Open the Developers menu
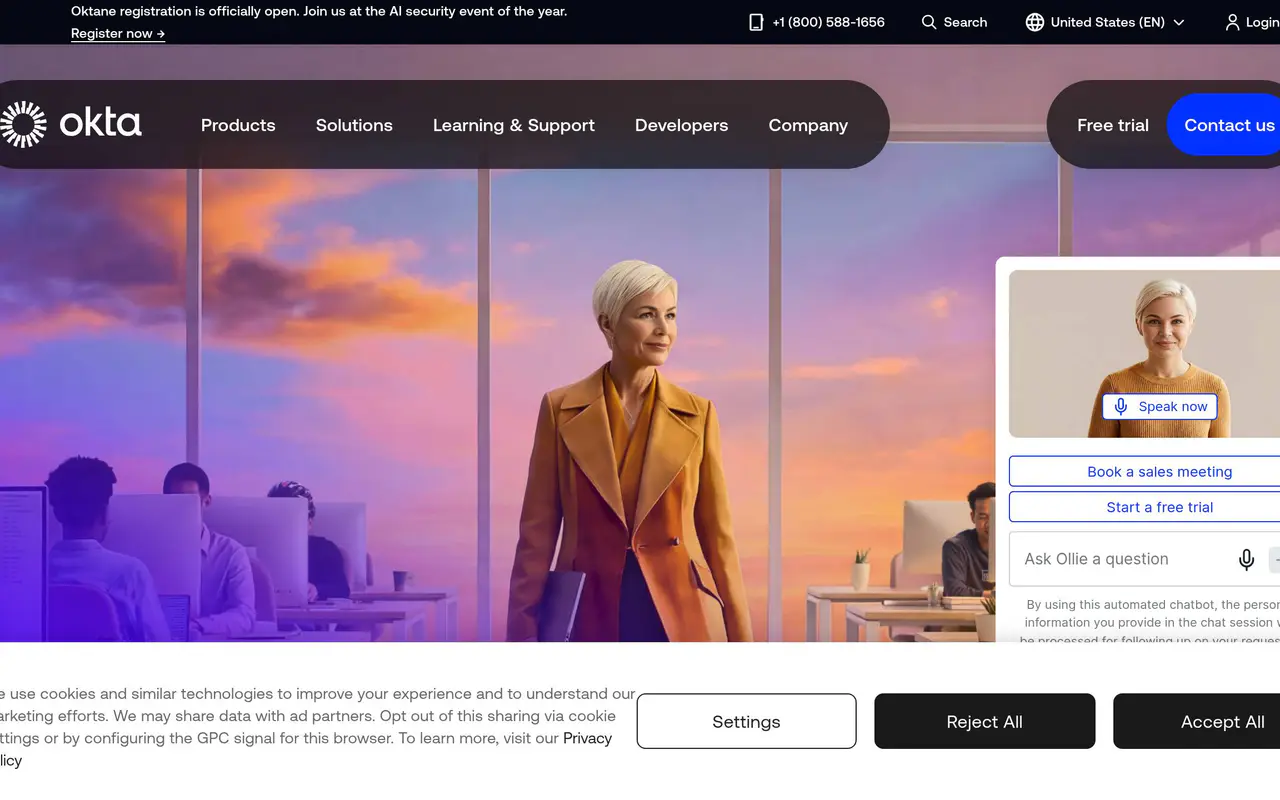Screen dimensions: 1280x800 pos(682,125)
